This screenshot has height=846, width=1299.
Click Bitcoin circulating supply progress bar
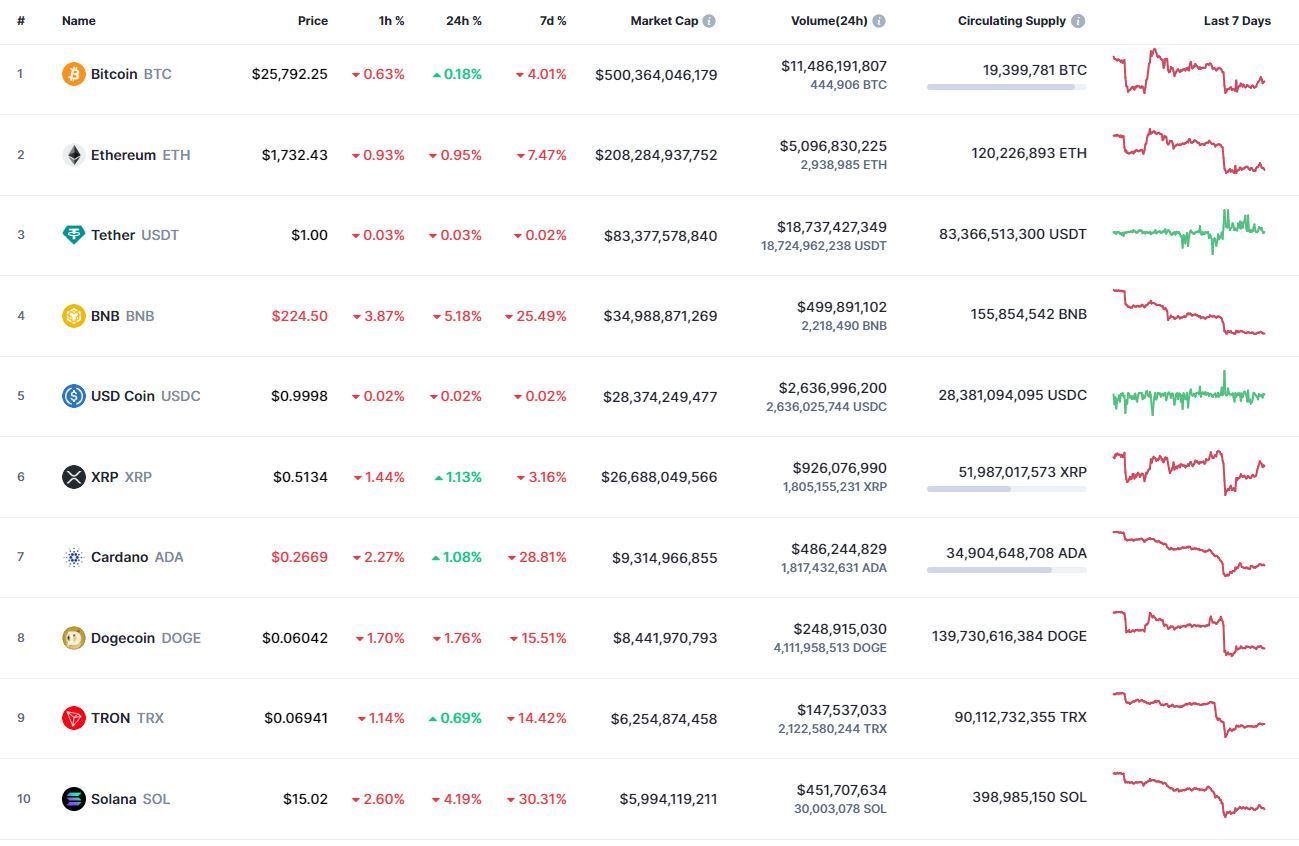point(1007,87)
